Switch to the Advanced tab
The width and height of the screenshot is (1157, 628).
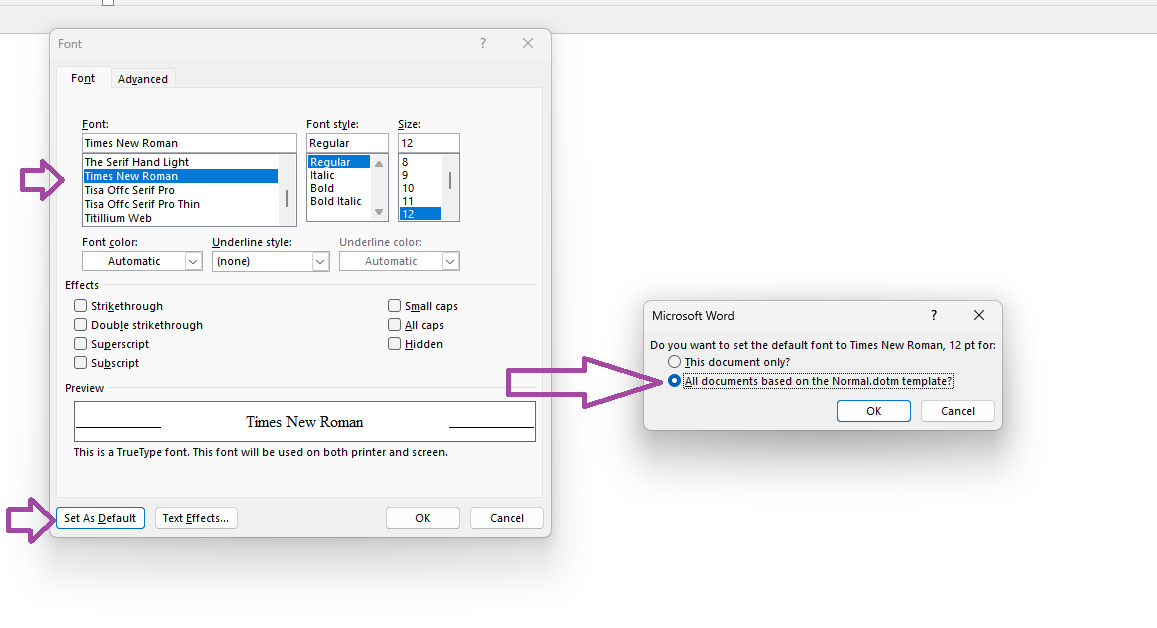point(142,78)
